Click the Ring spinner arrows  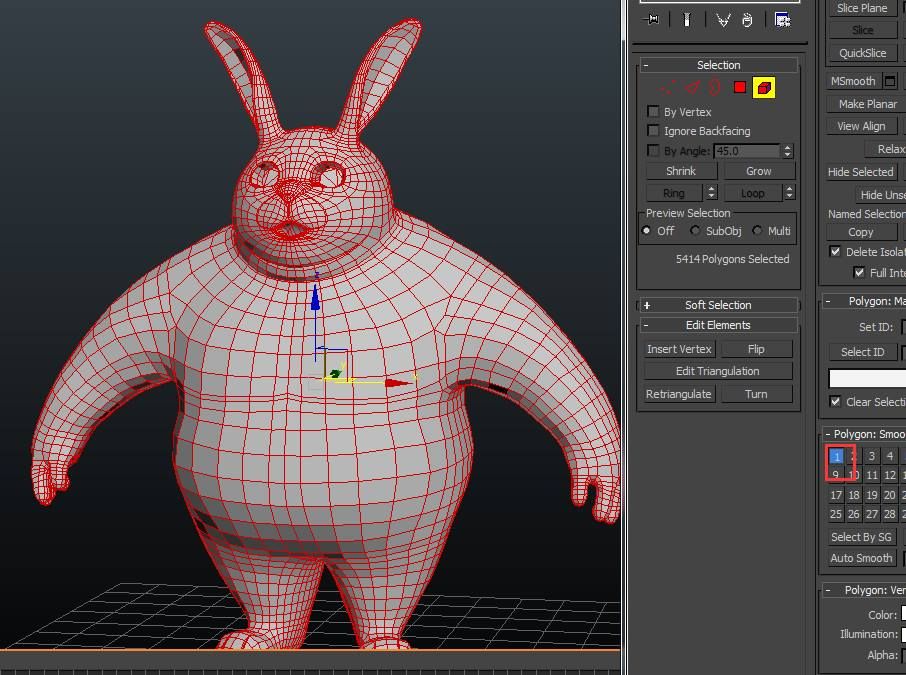pos(711,192)
